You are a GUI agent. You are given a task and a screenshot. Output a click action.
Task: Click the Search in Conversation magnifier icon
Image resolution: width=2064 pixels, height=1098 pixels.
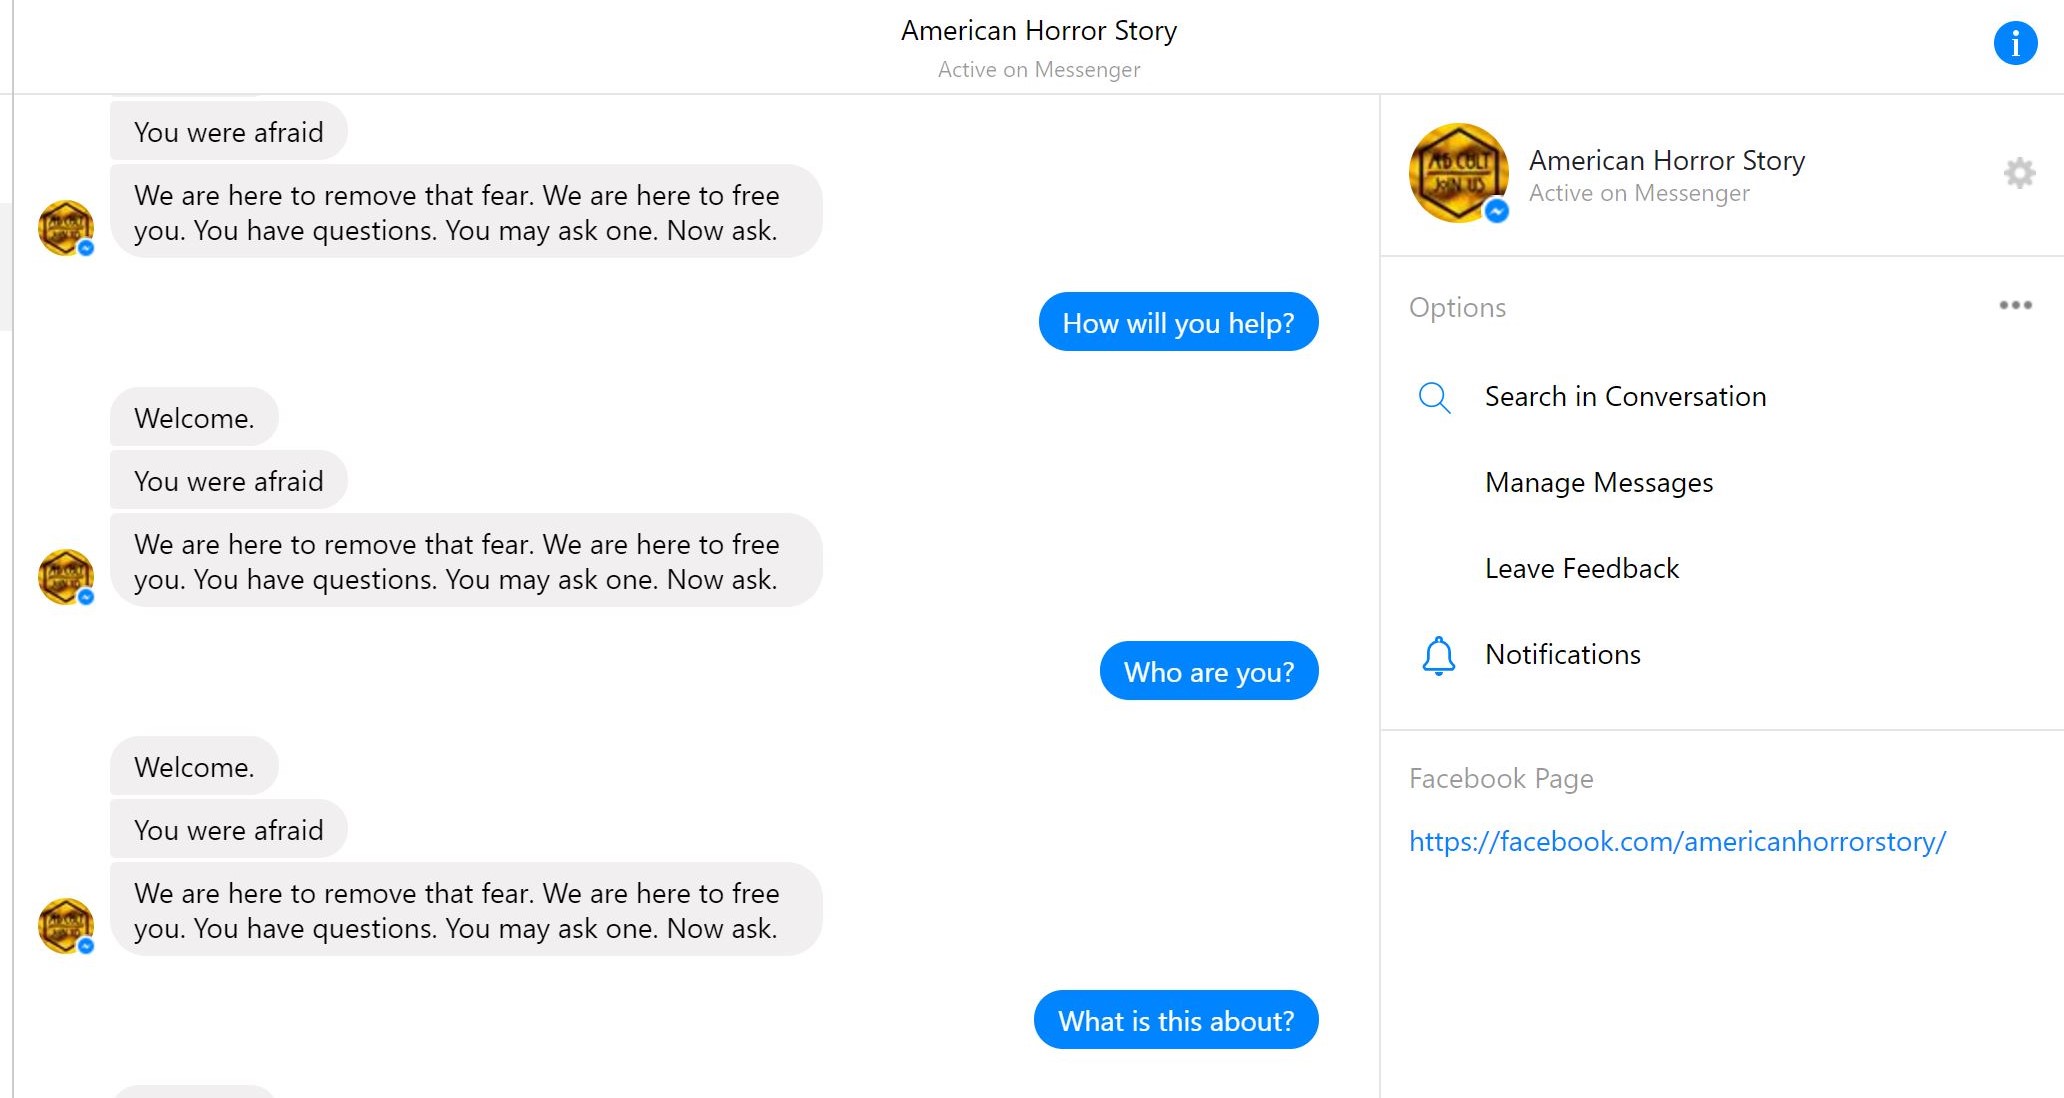pyautogui.click(x=1434, y=397)
